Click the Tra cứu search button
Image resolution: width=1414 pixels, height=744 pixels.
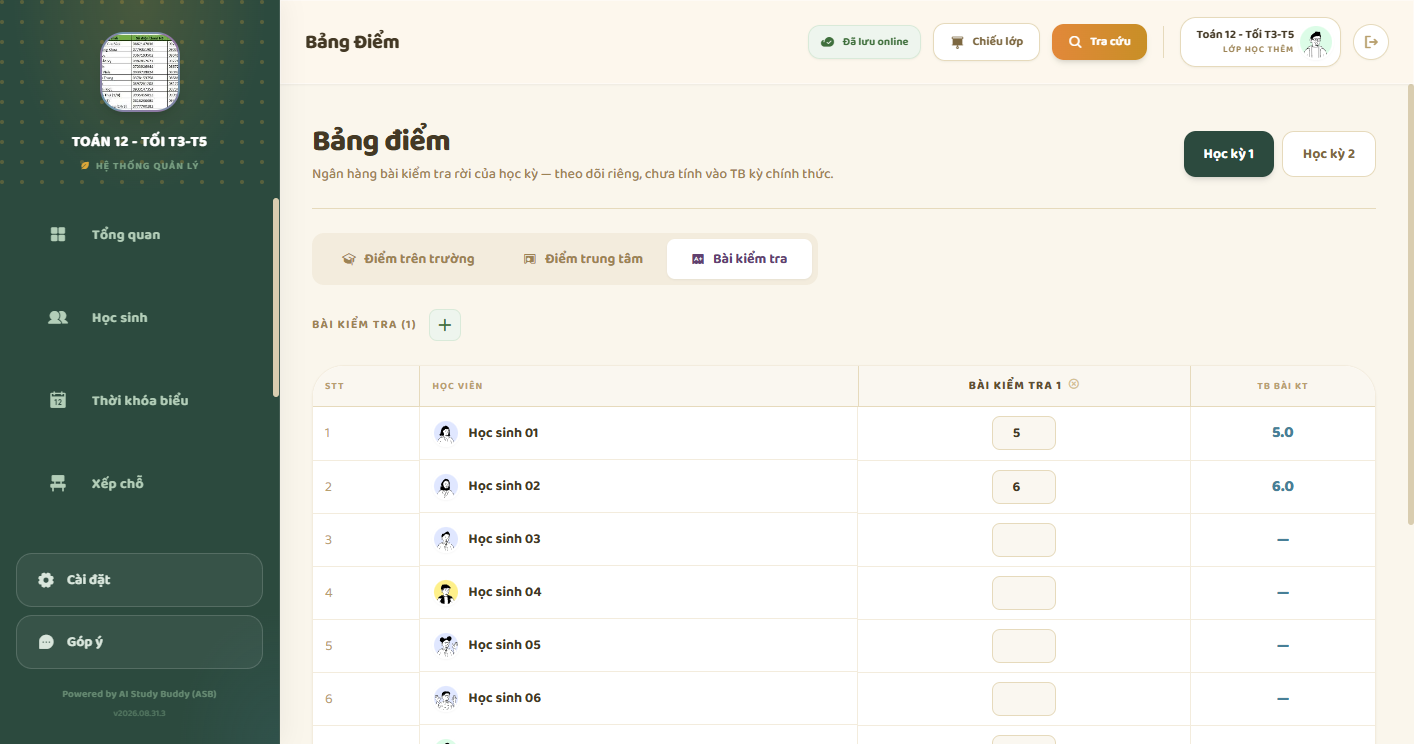[x=1099, y=42]
